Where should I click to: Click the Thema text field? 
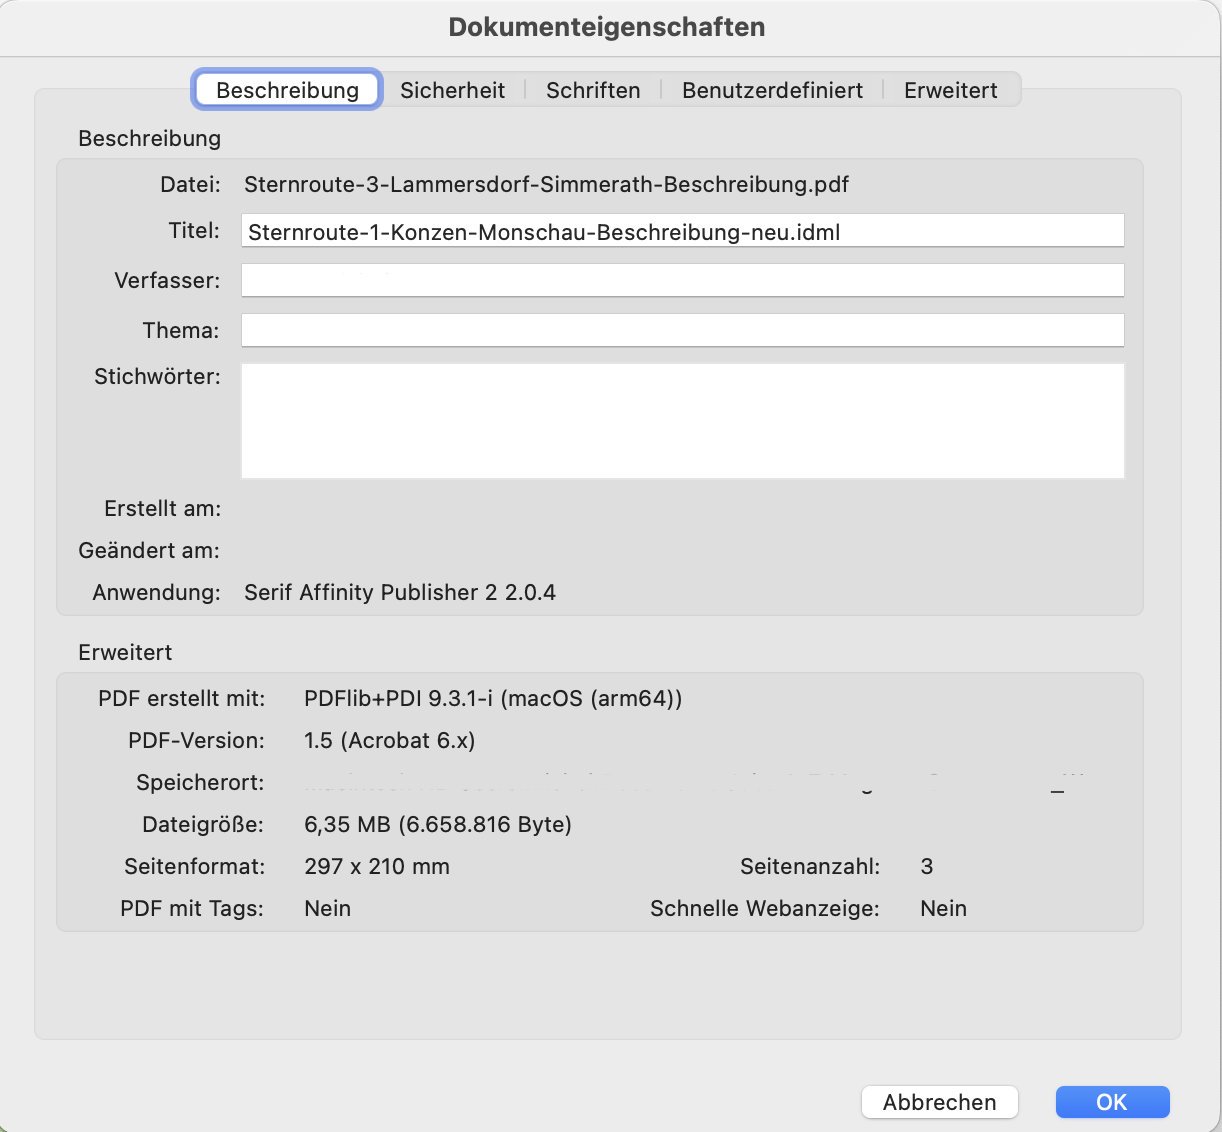(682, 331)
